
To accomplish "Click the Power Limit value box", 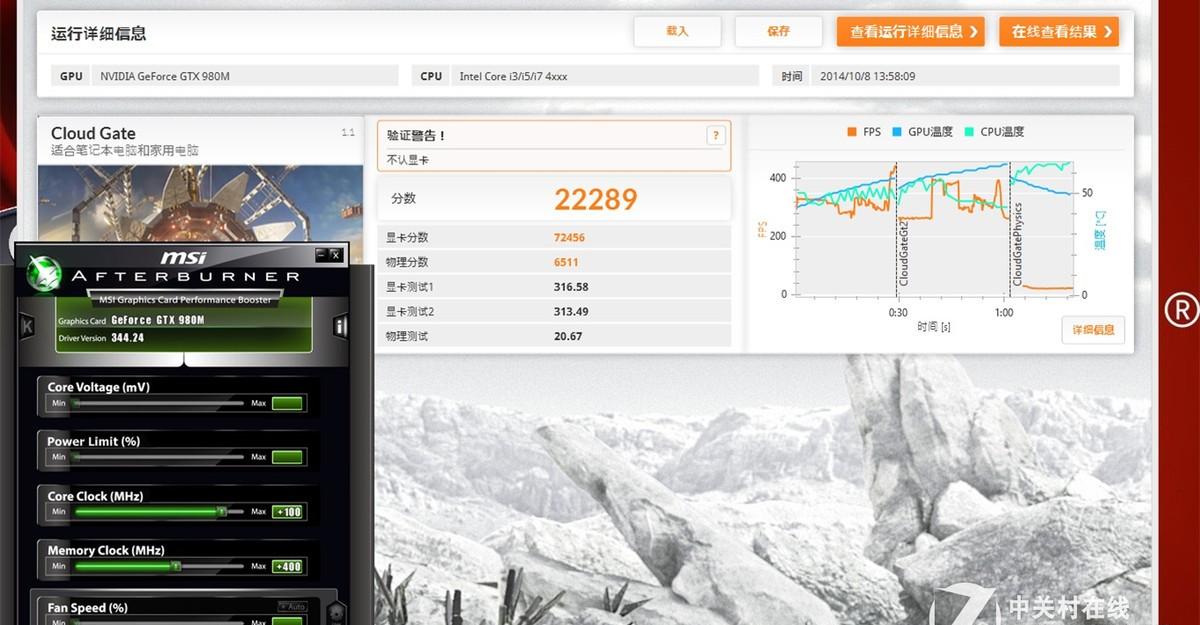I will (x=287, y=457).
